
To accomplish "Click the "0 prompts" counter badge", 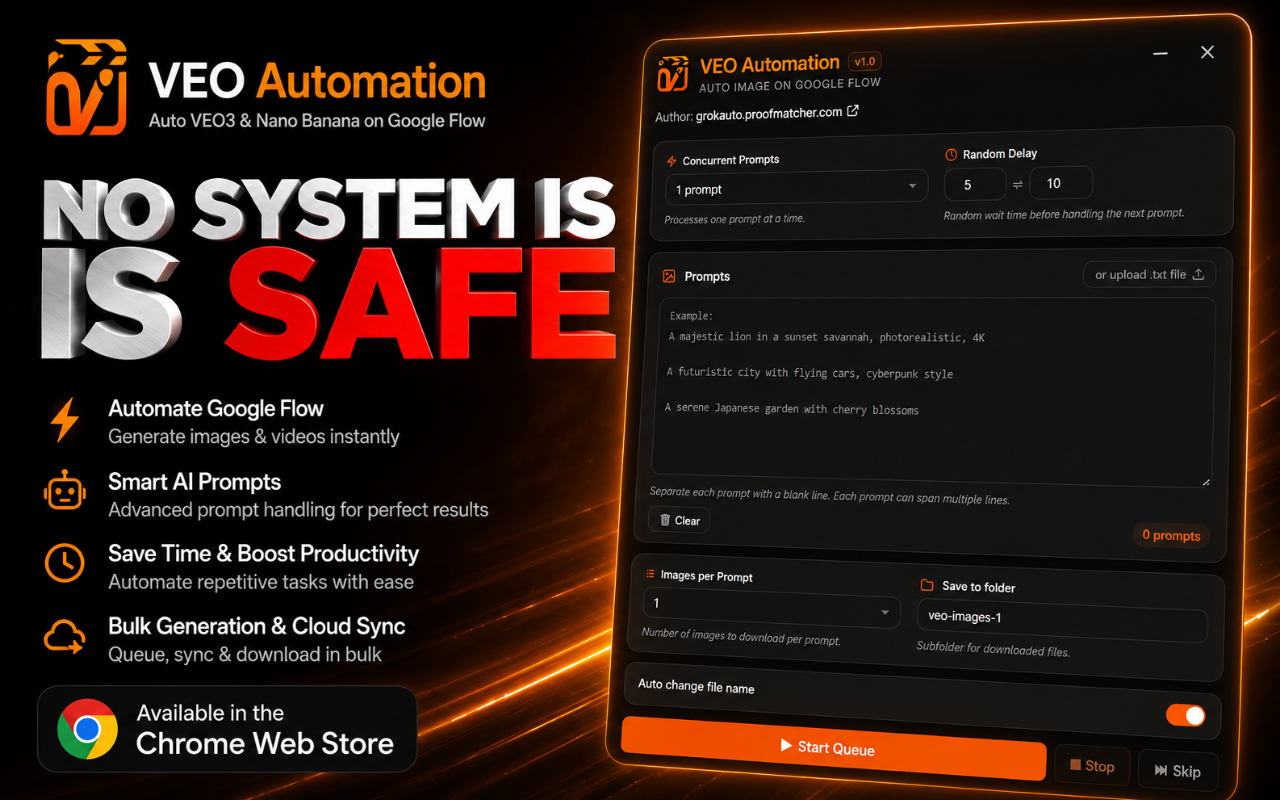I will click(1171, 535).
